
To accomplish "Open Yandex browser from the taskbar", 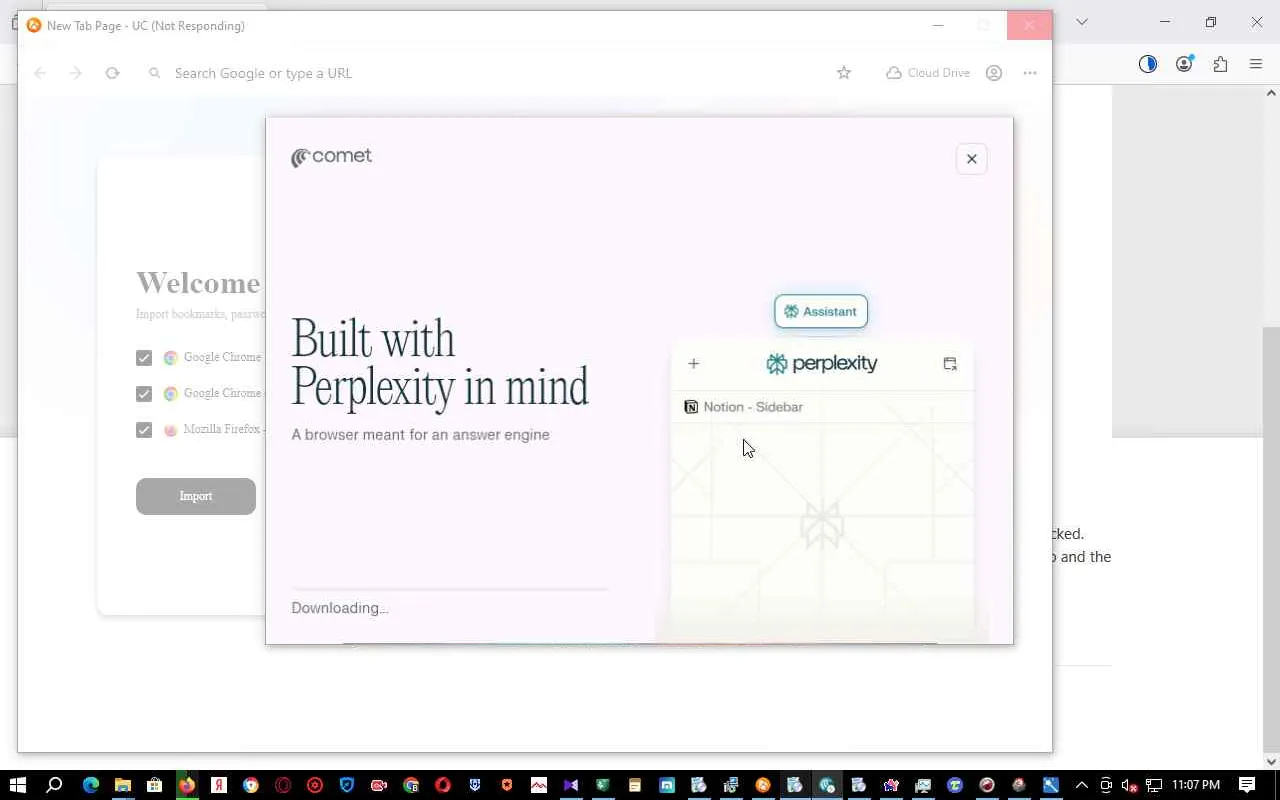I will (x=219, y=785).
